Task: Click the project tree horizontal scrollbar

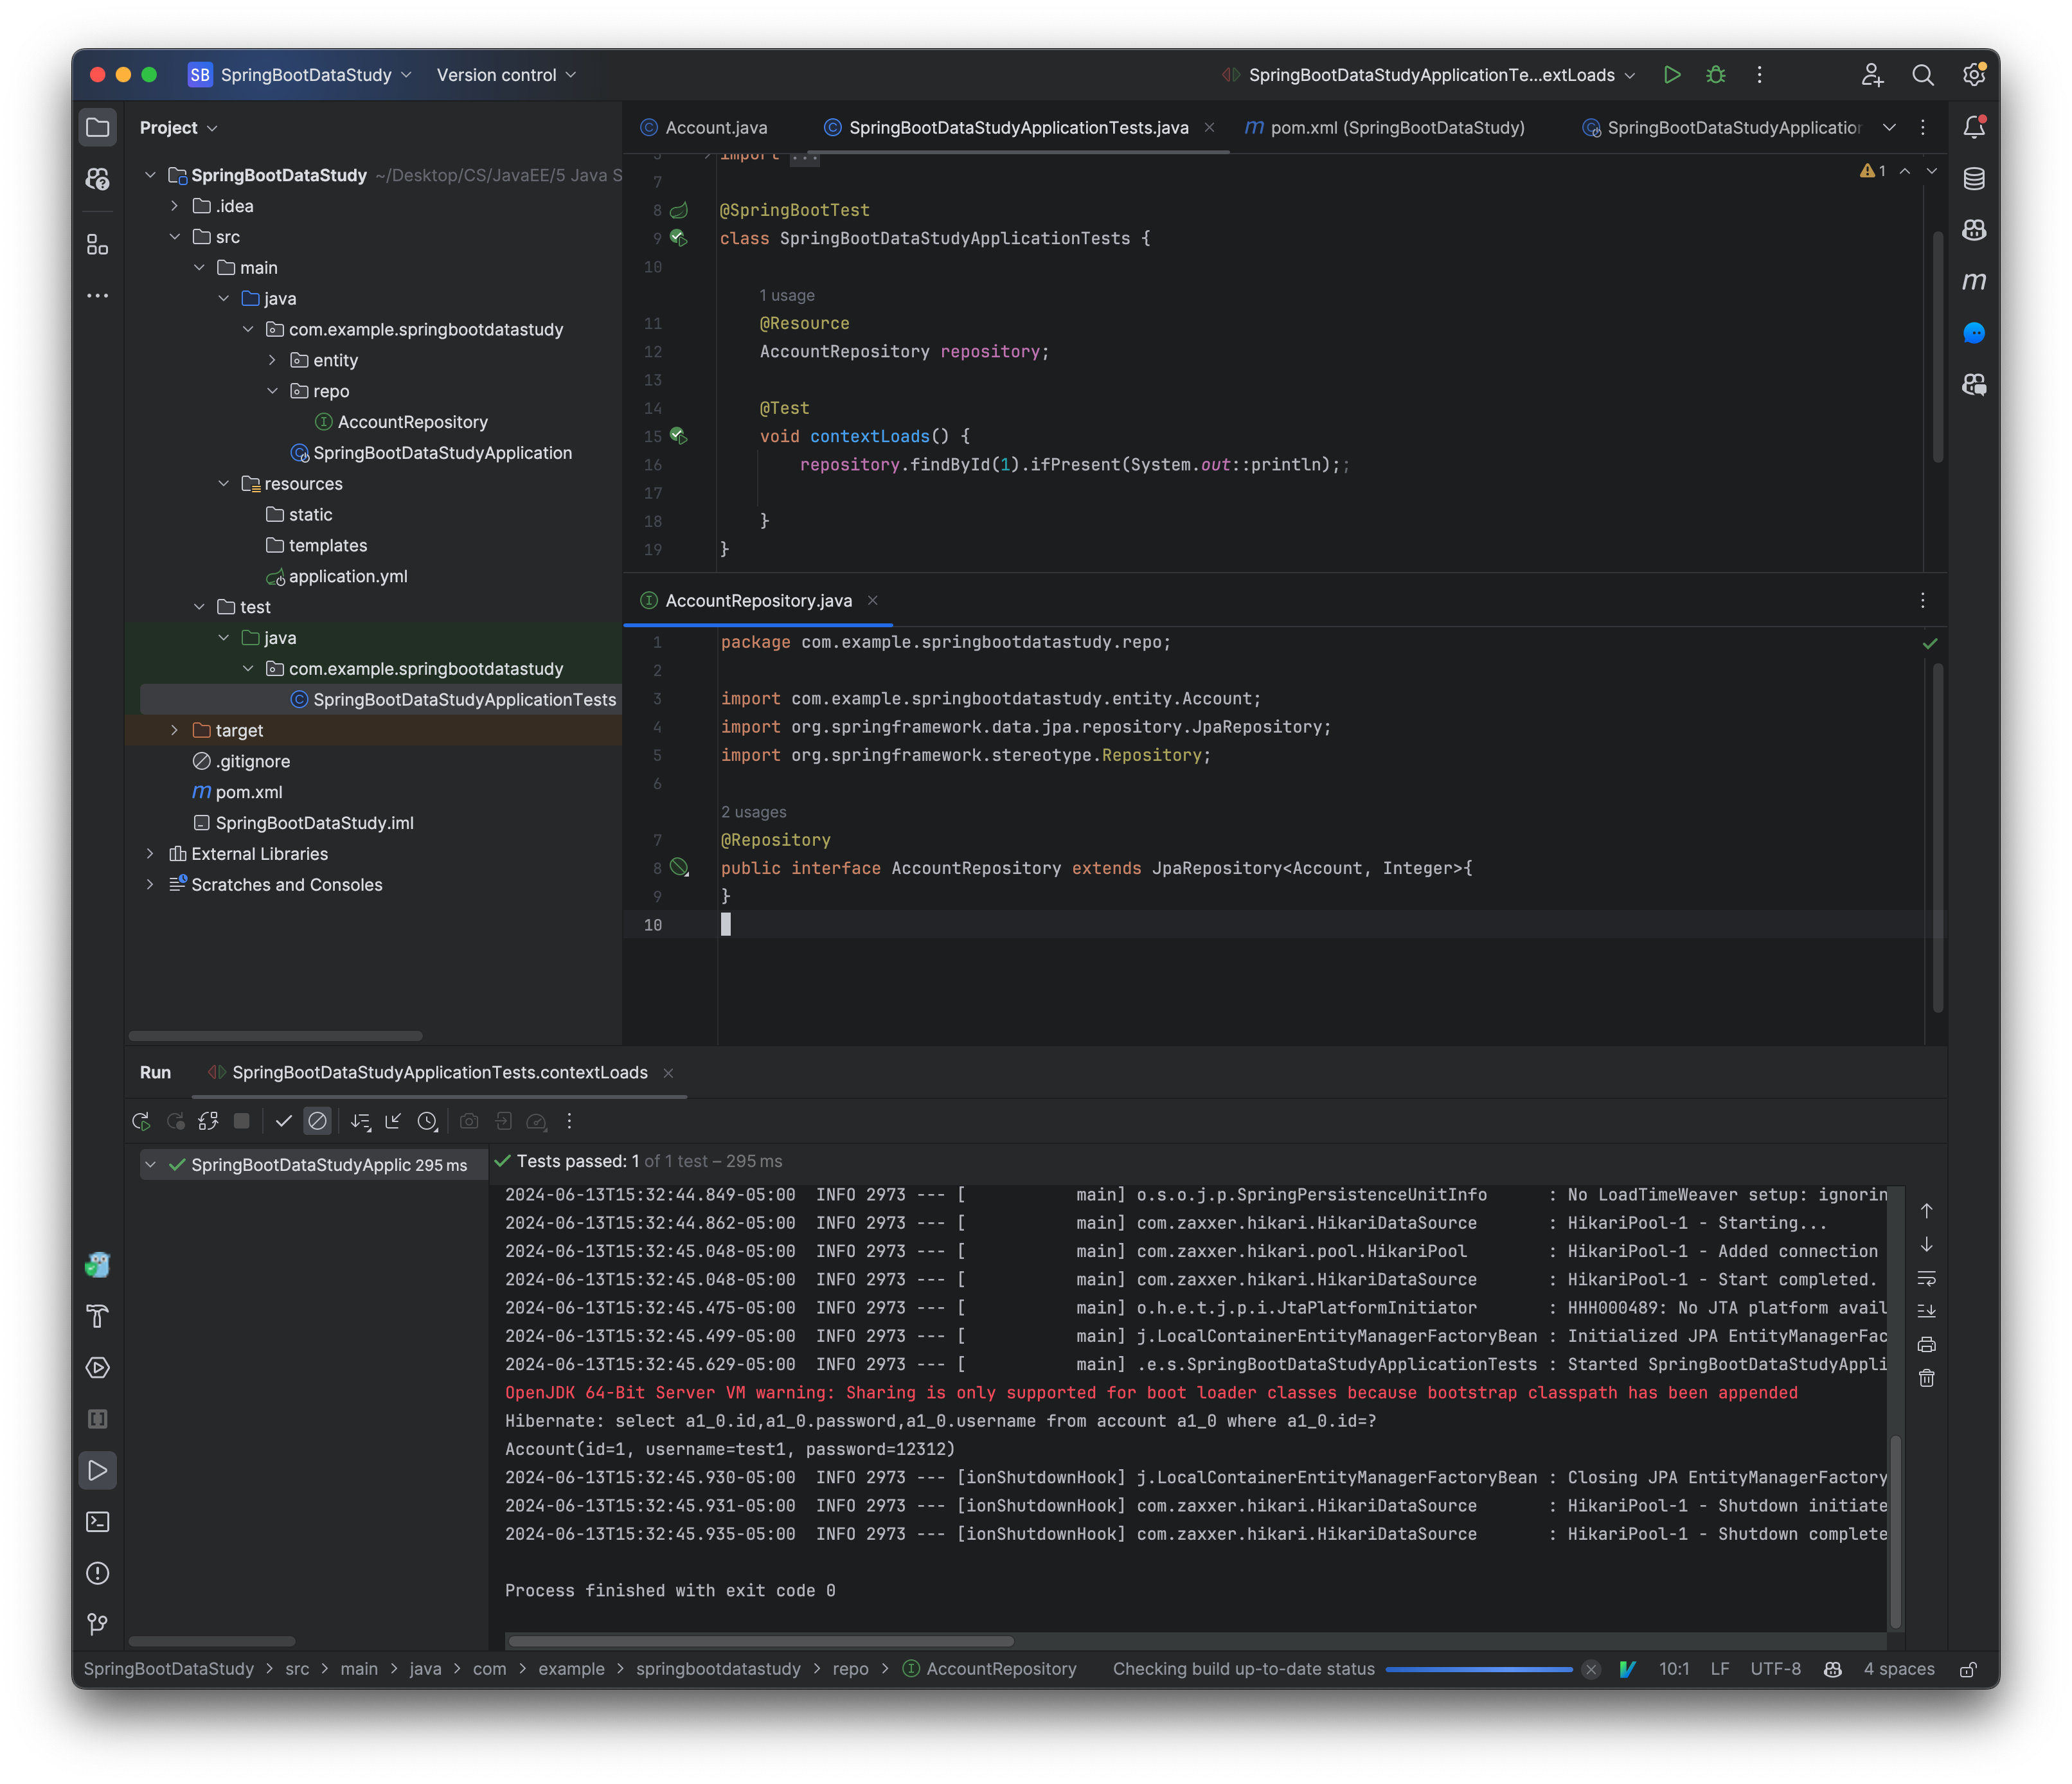Action: 275,1035
